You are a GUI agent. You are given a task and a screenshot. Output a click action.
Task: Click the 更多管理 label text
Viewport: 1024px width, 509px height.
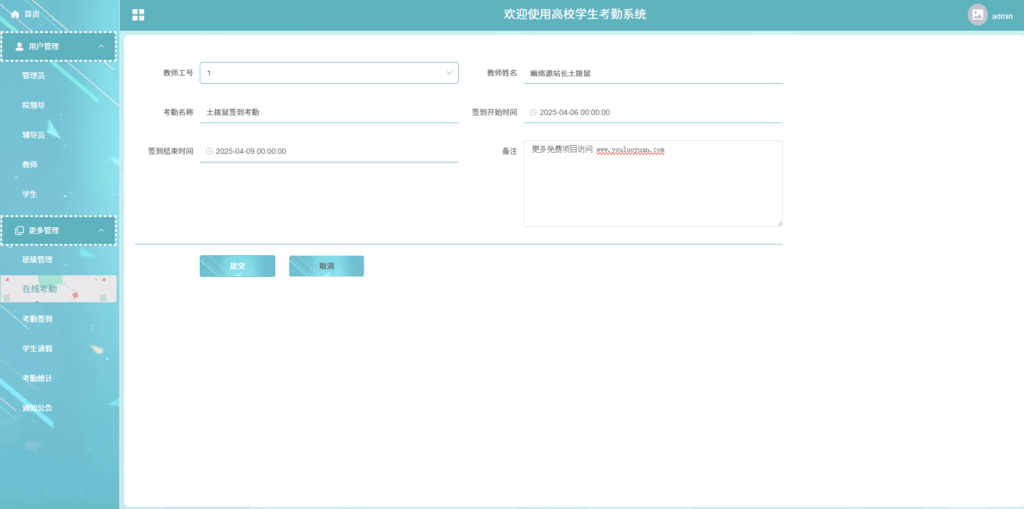pyautogui.click(x=44, y=231)
